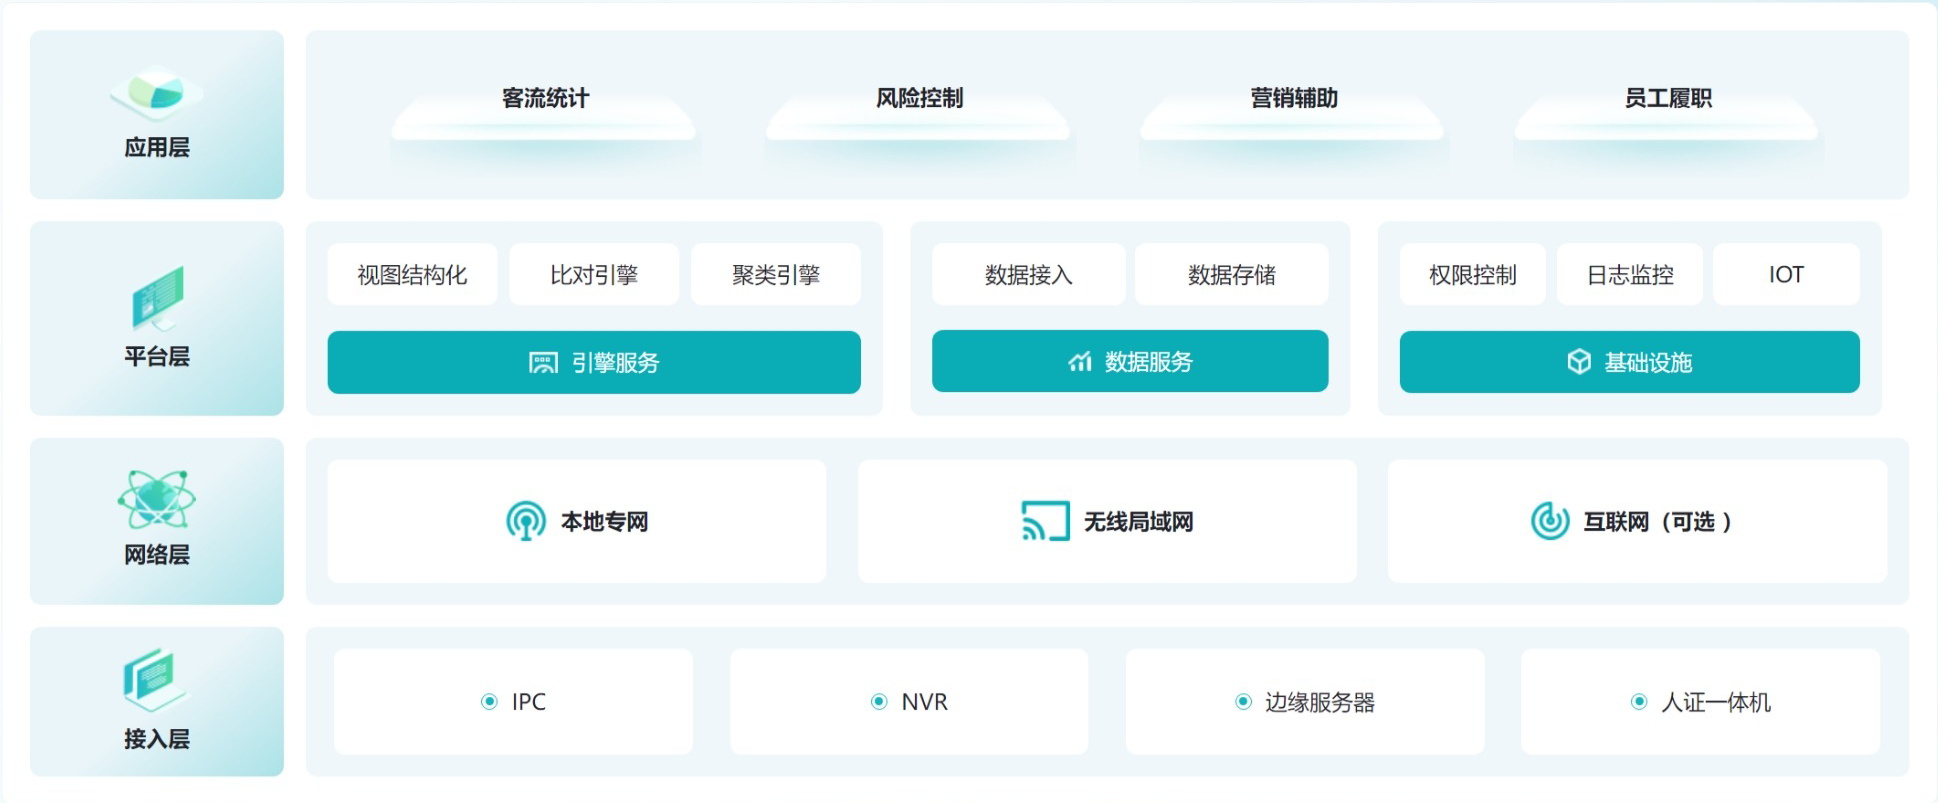The image size is (1938, 803).
Task: Select the radio dot next to 人证一体机
Action: click(1639, 702)
